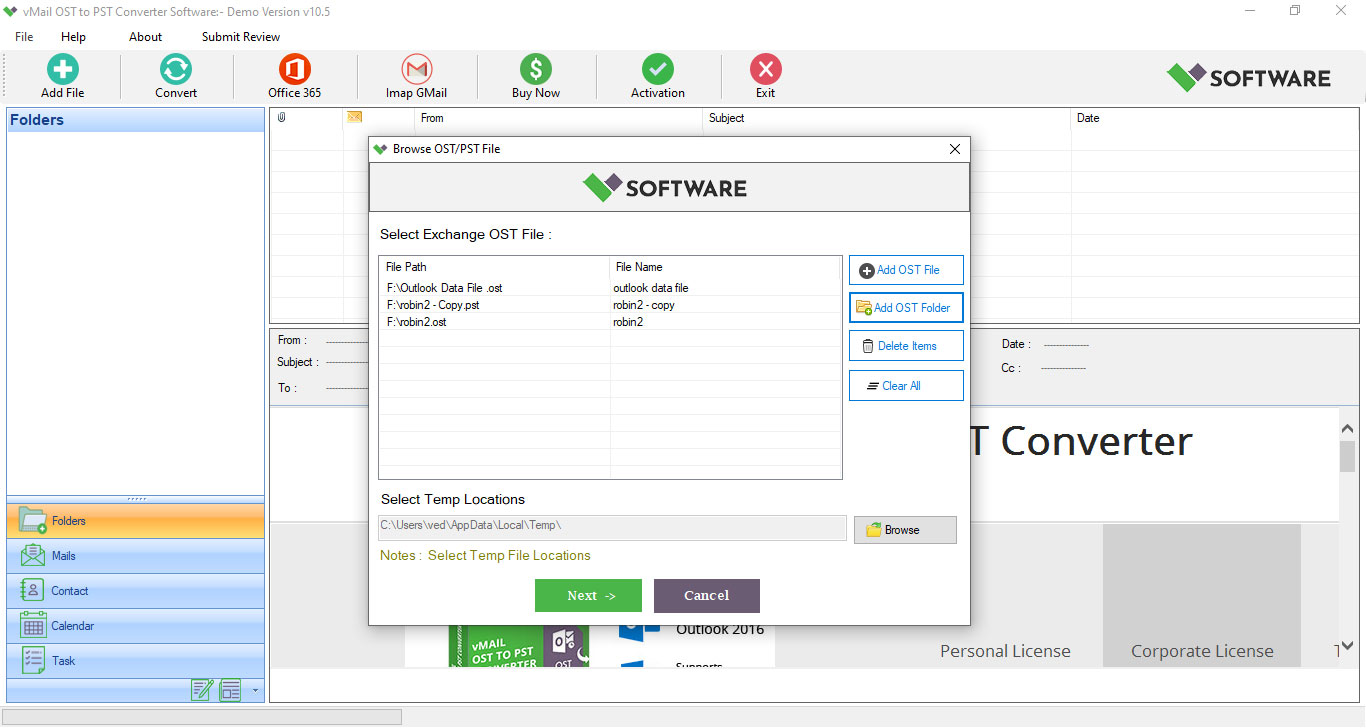The height and width of the screenshot is (728, 1366).
Task: Browse for a temp file location
Action: (905, 530)
